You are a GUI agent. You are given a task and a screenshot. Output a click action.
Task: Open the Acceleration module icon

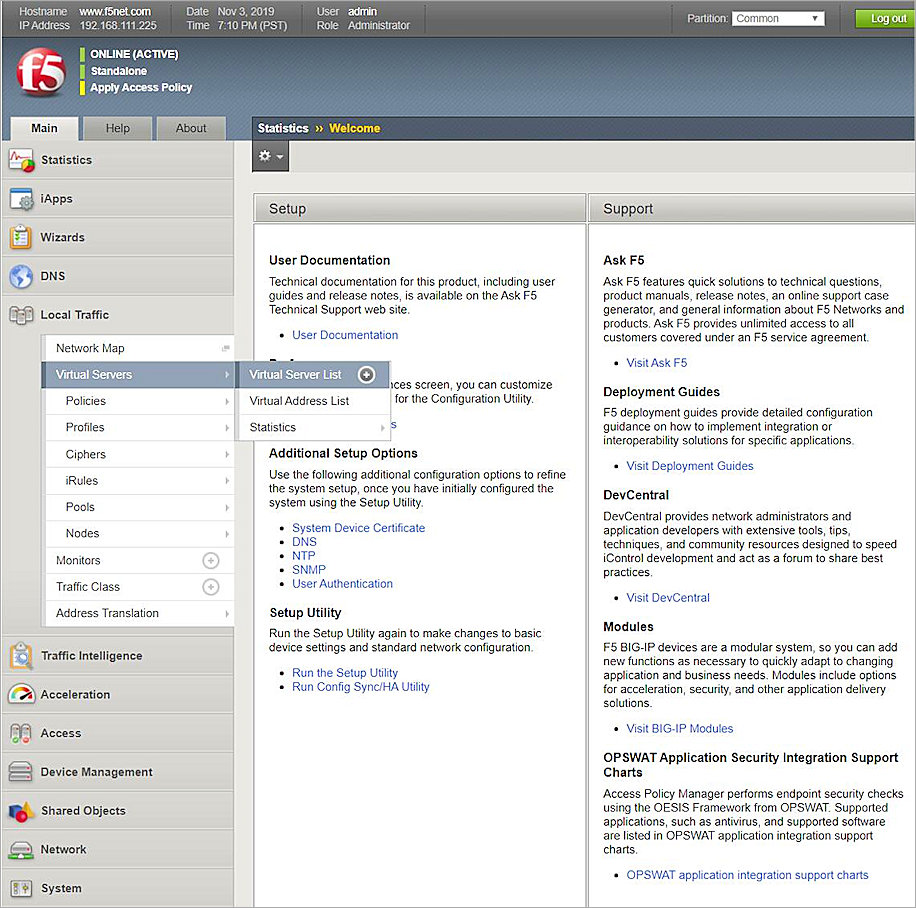84,694
